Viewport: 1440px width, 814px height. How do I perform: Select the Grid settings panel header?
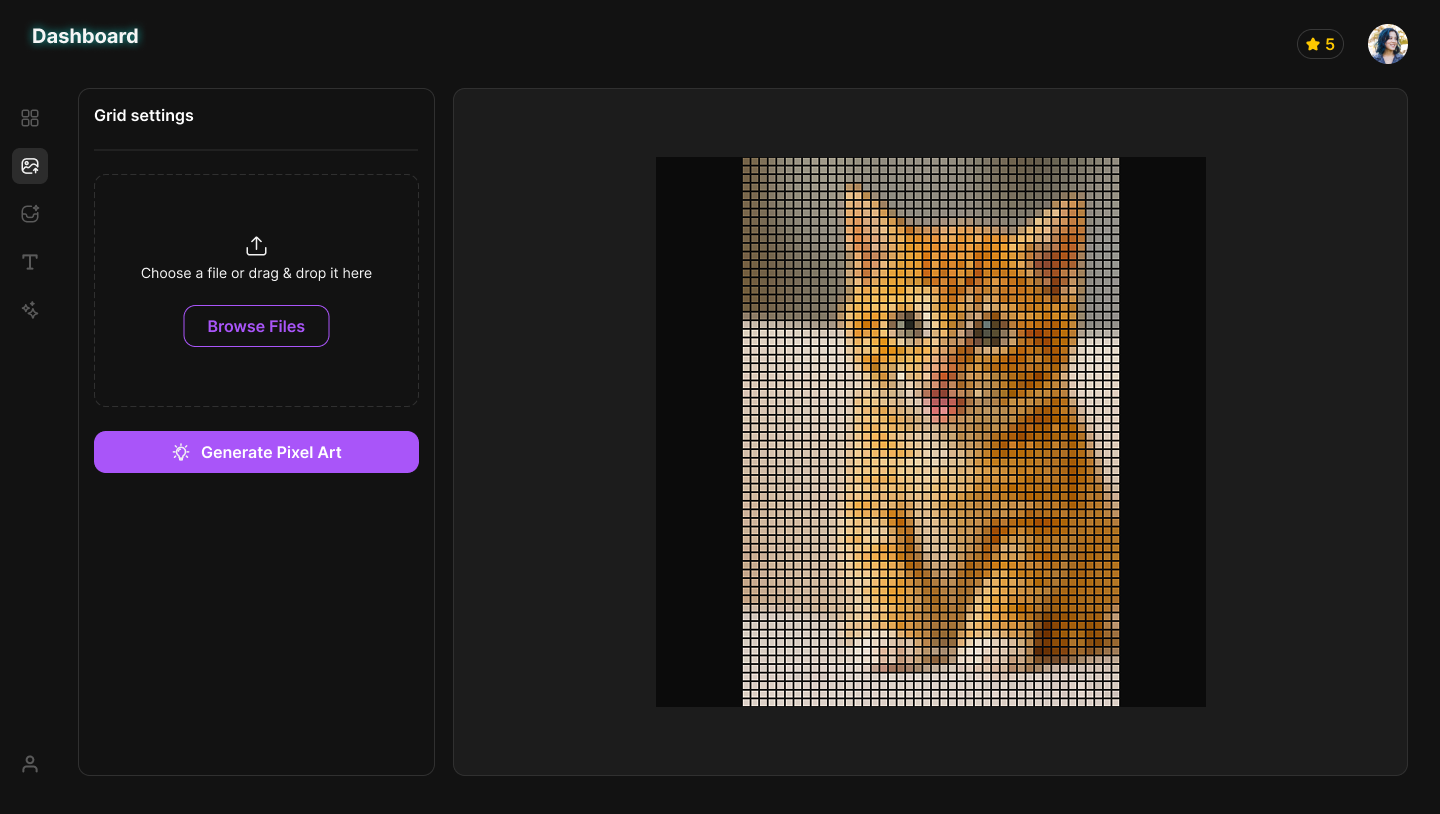tap(143, 116)
